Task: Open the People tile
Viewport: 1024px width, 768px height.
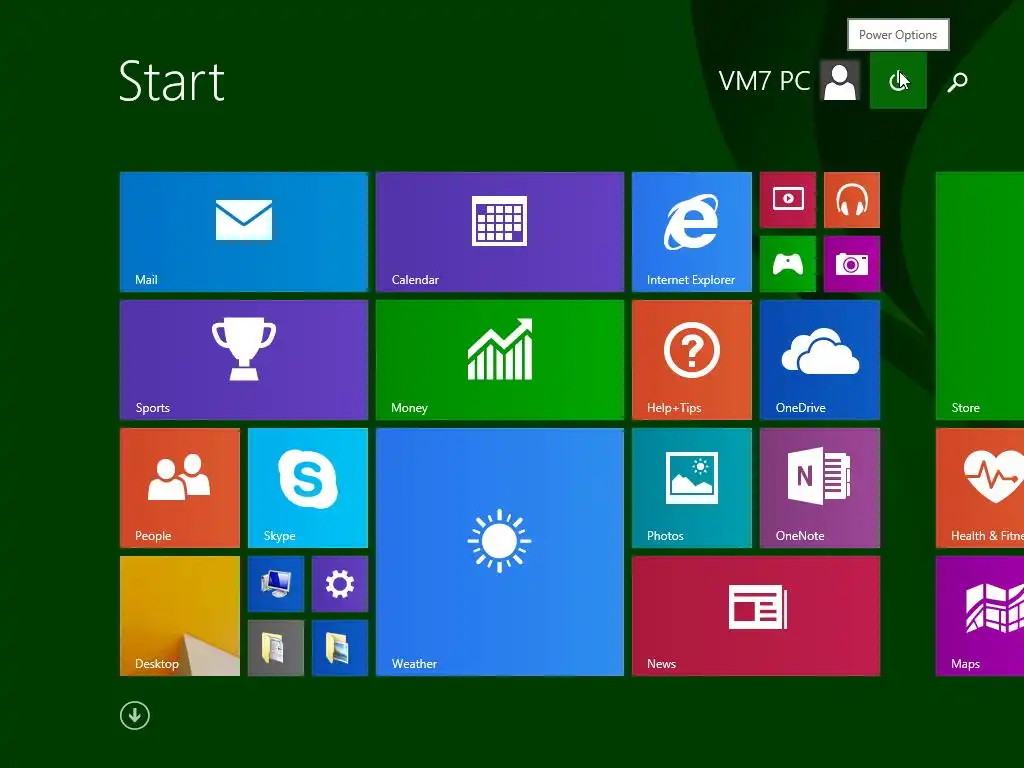Action: (180, 488)
